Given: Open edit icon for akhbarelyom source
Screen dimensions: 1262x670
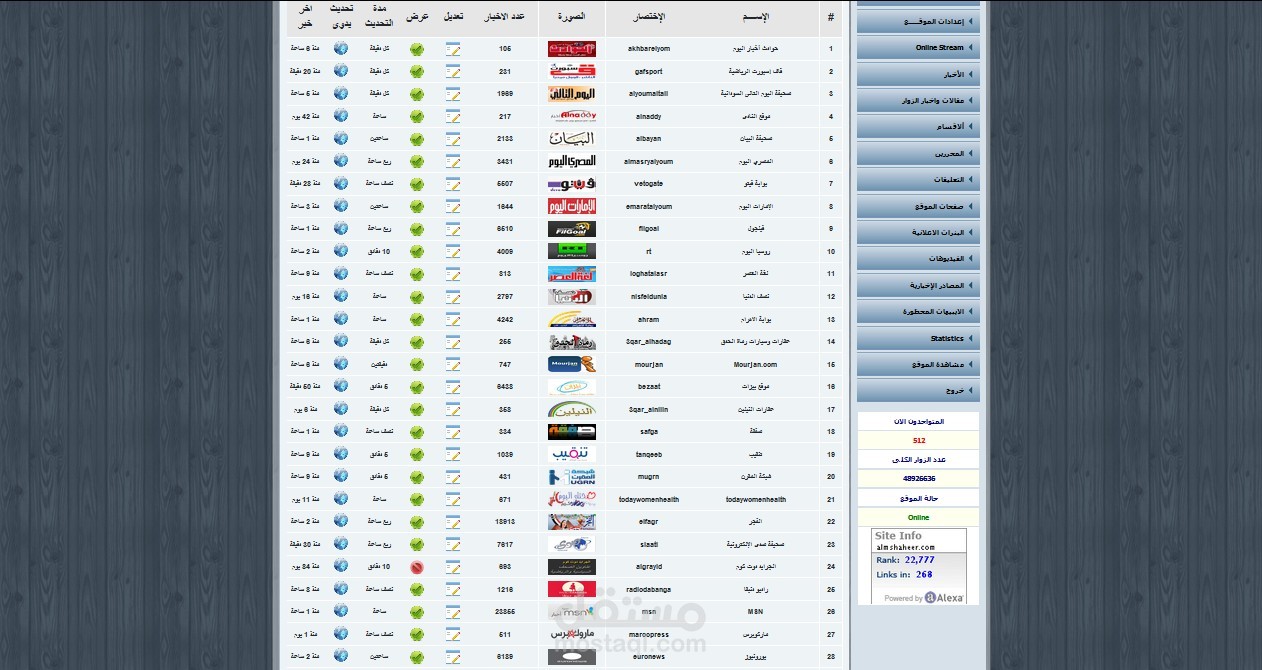Looking at the screenshot, I should coord(453,48).
